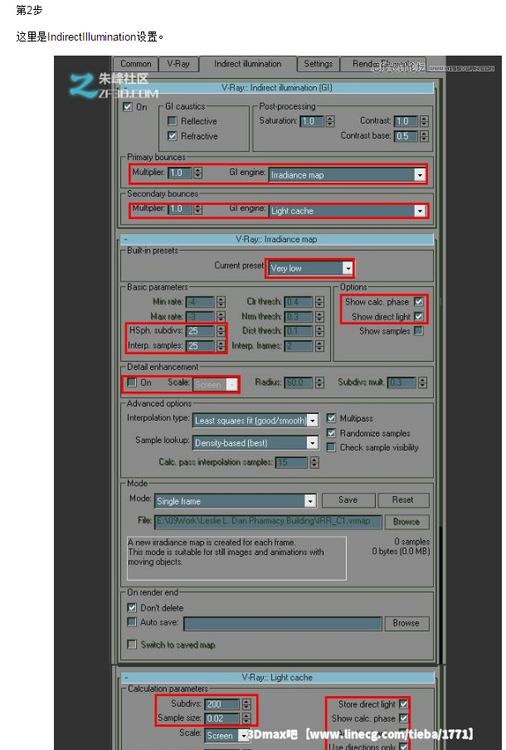The height and width of the screenshot is (750, 506).
Task: Collapse V-Ray Indirect illumination (GI) rollout
Action: click(276, 88)
